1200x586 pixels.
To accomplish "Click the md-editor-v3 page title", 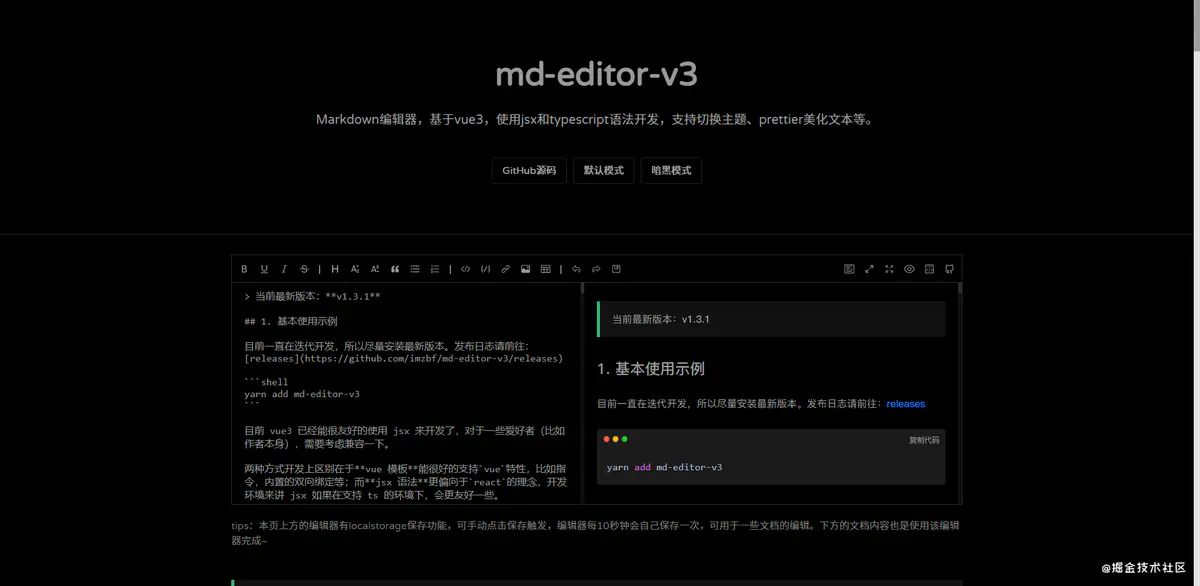I will pyautogui.click(x=597, y=75).
